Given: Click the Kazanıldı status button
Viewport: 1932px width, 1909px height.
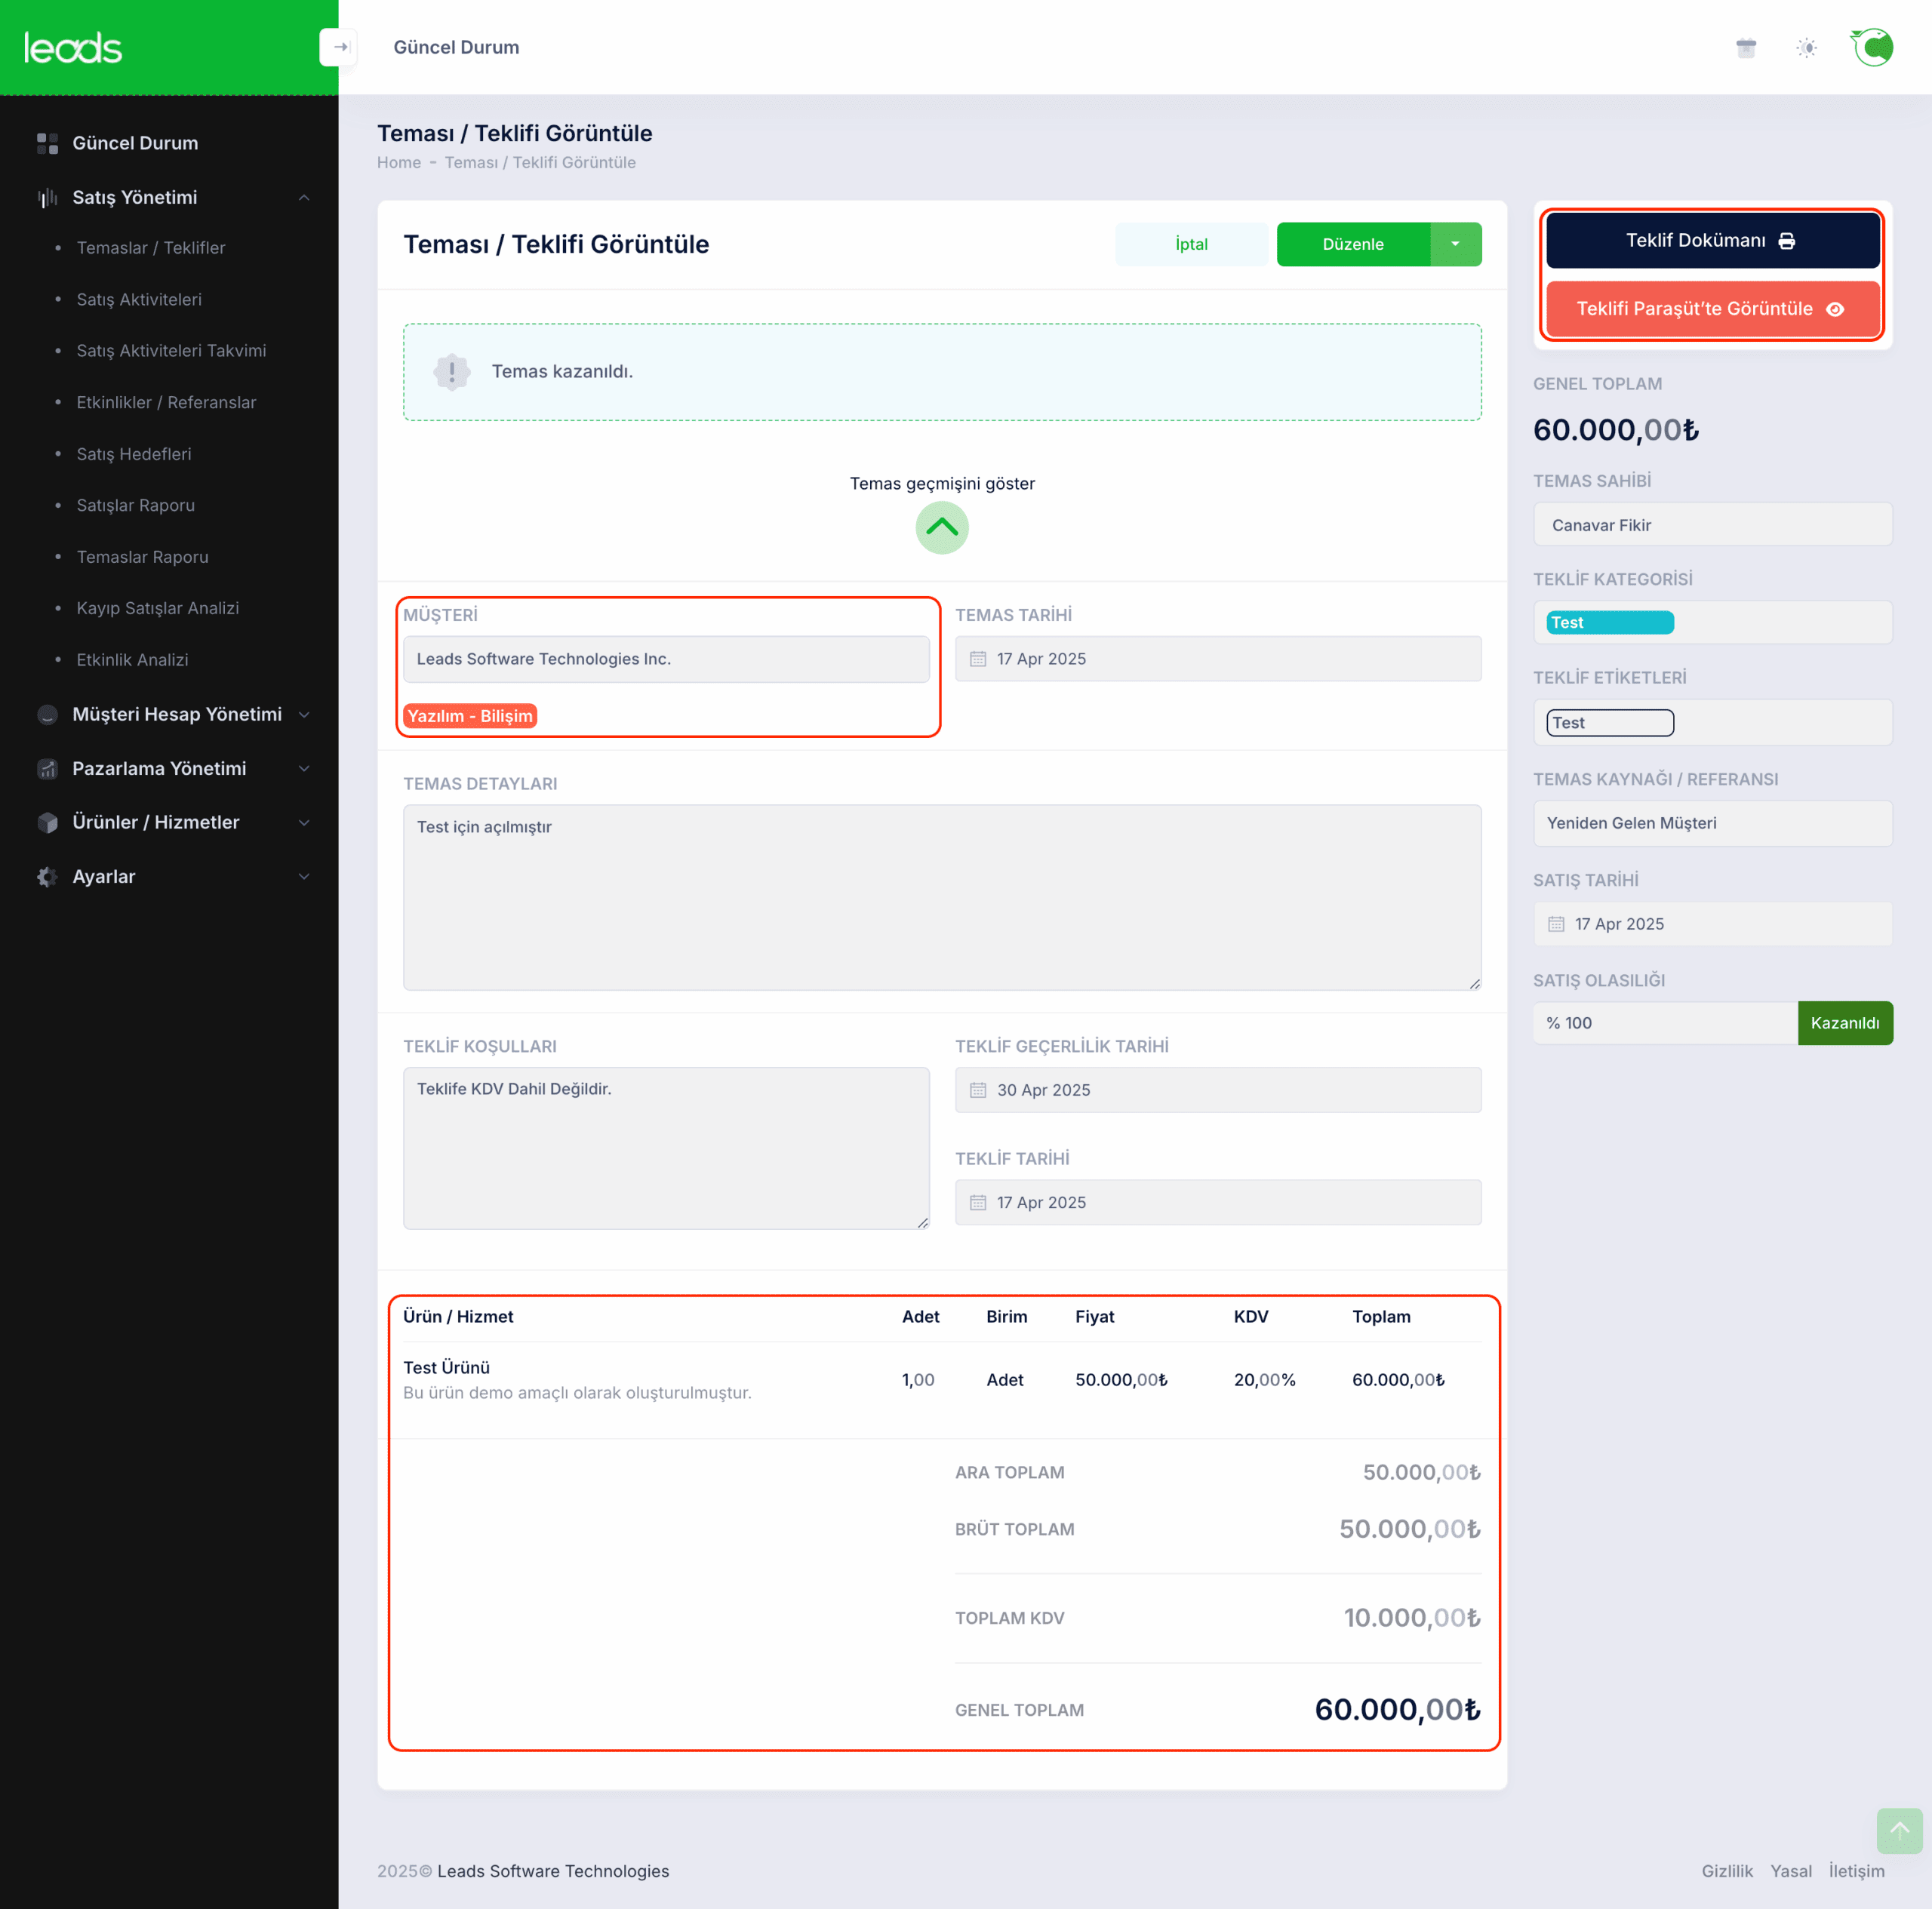Looking at the screenshot, I should click(1845, 1023).
